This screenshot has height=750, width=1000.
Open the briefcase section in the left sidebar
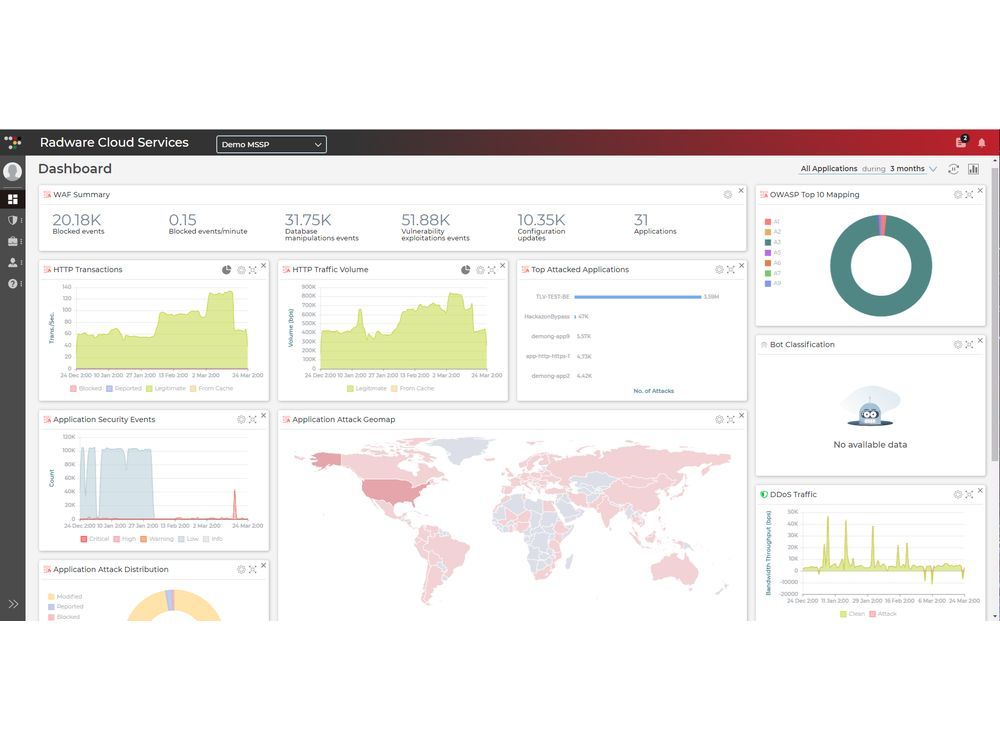13,241
